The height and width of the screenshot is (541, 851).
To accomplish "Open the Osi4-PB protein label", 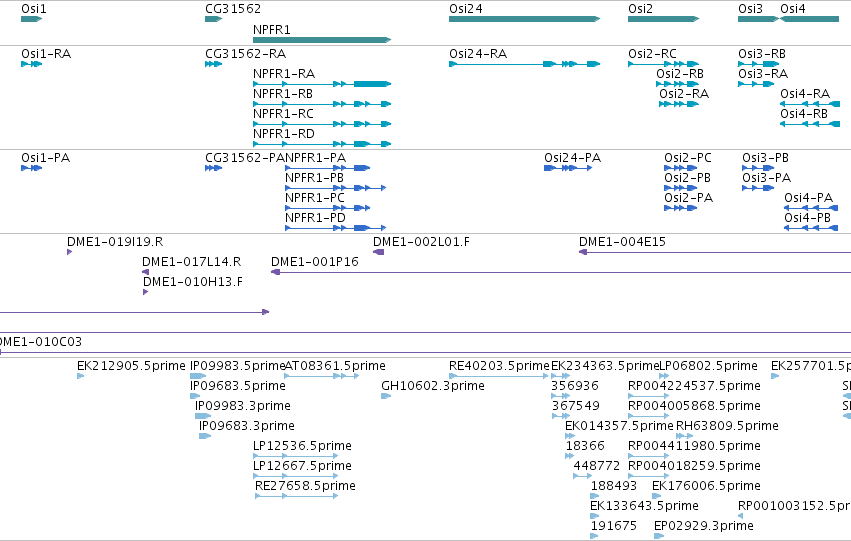I will click(x=808, y=218).
